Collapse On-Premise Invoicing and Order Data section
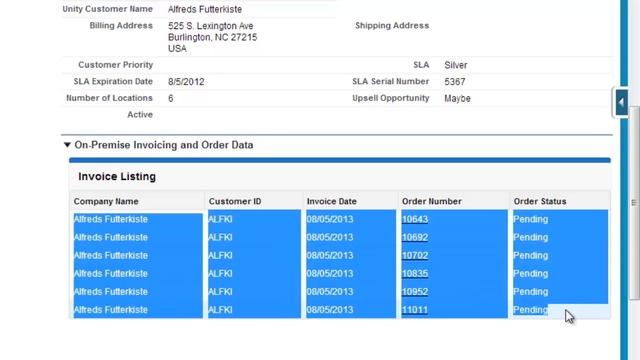Viewport: 640px width, 360px height. point(67,145)
